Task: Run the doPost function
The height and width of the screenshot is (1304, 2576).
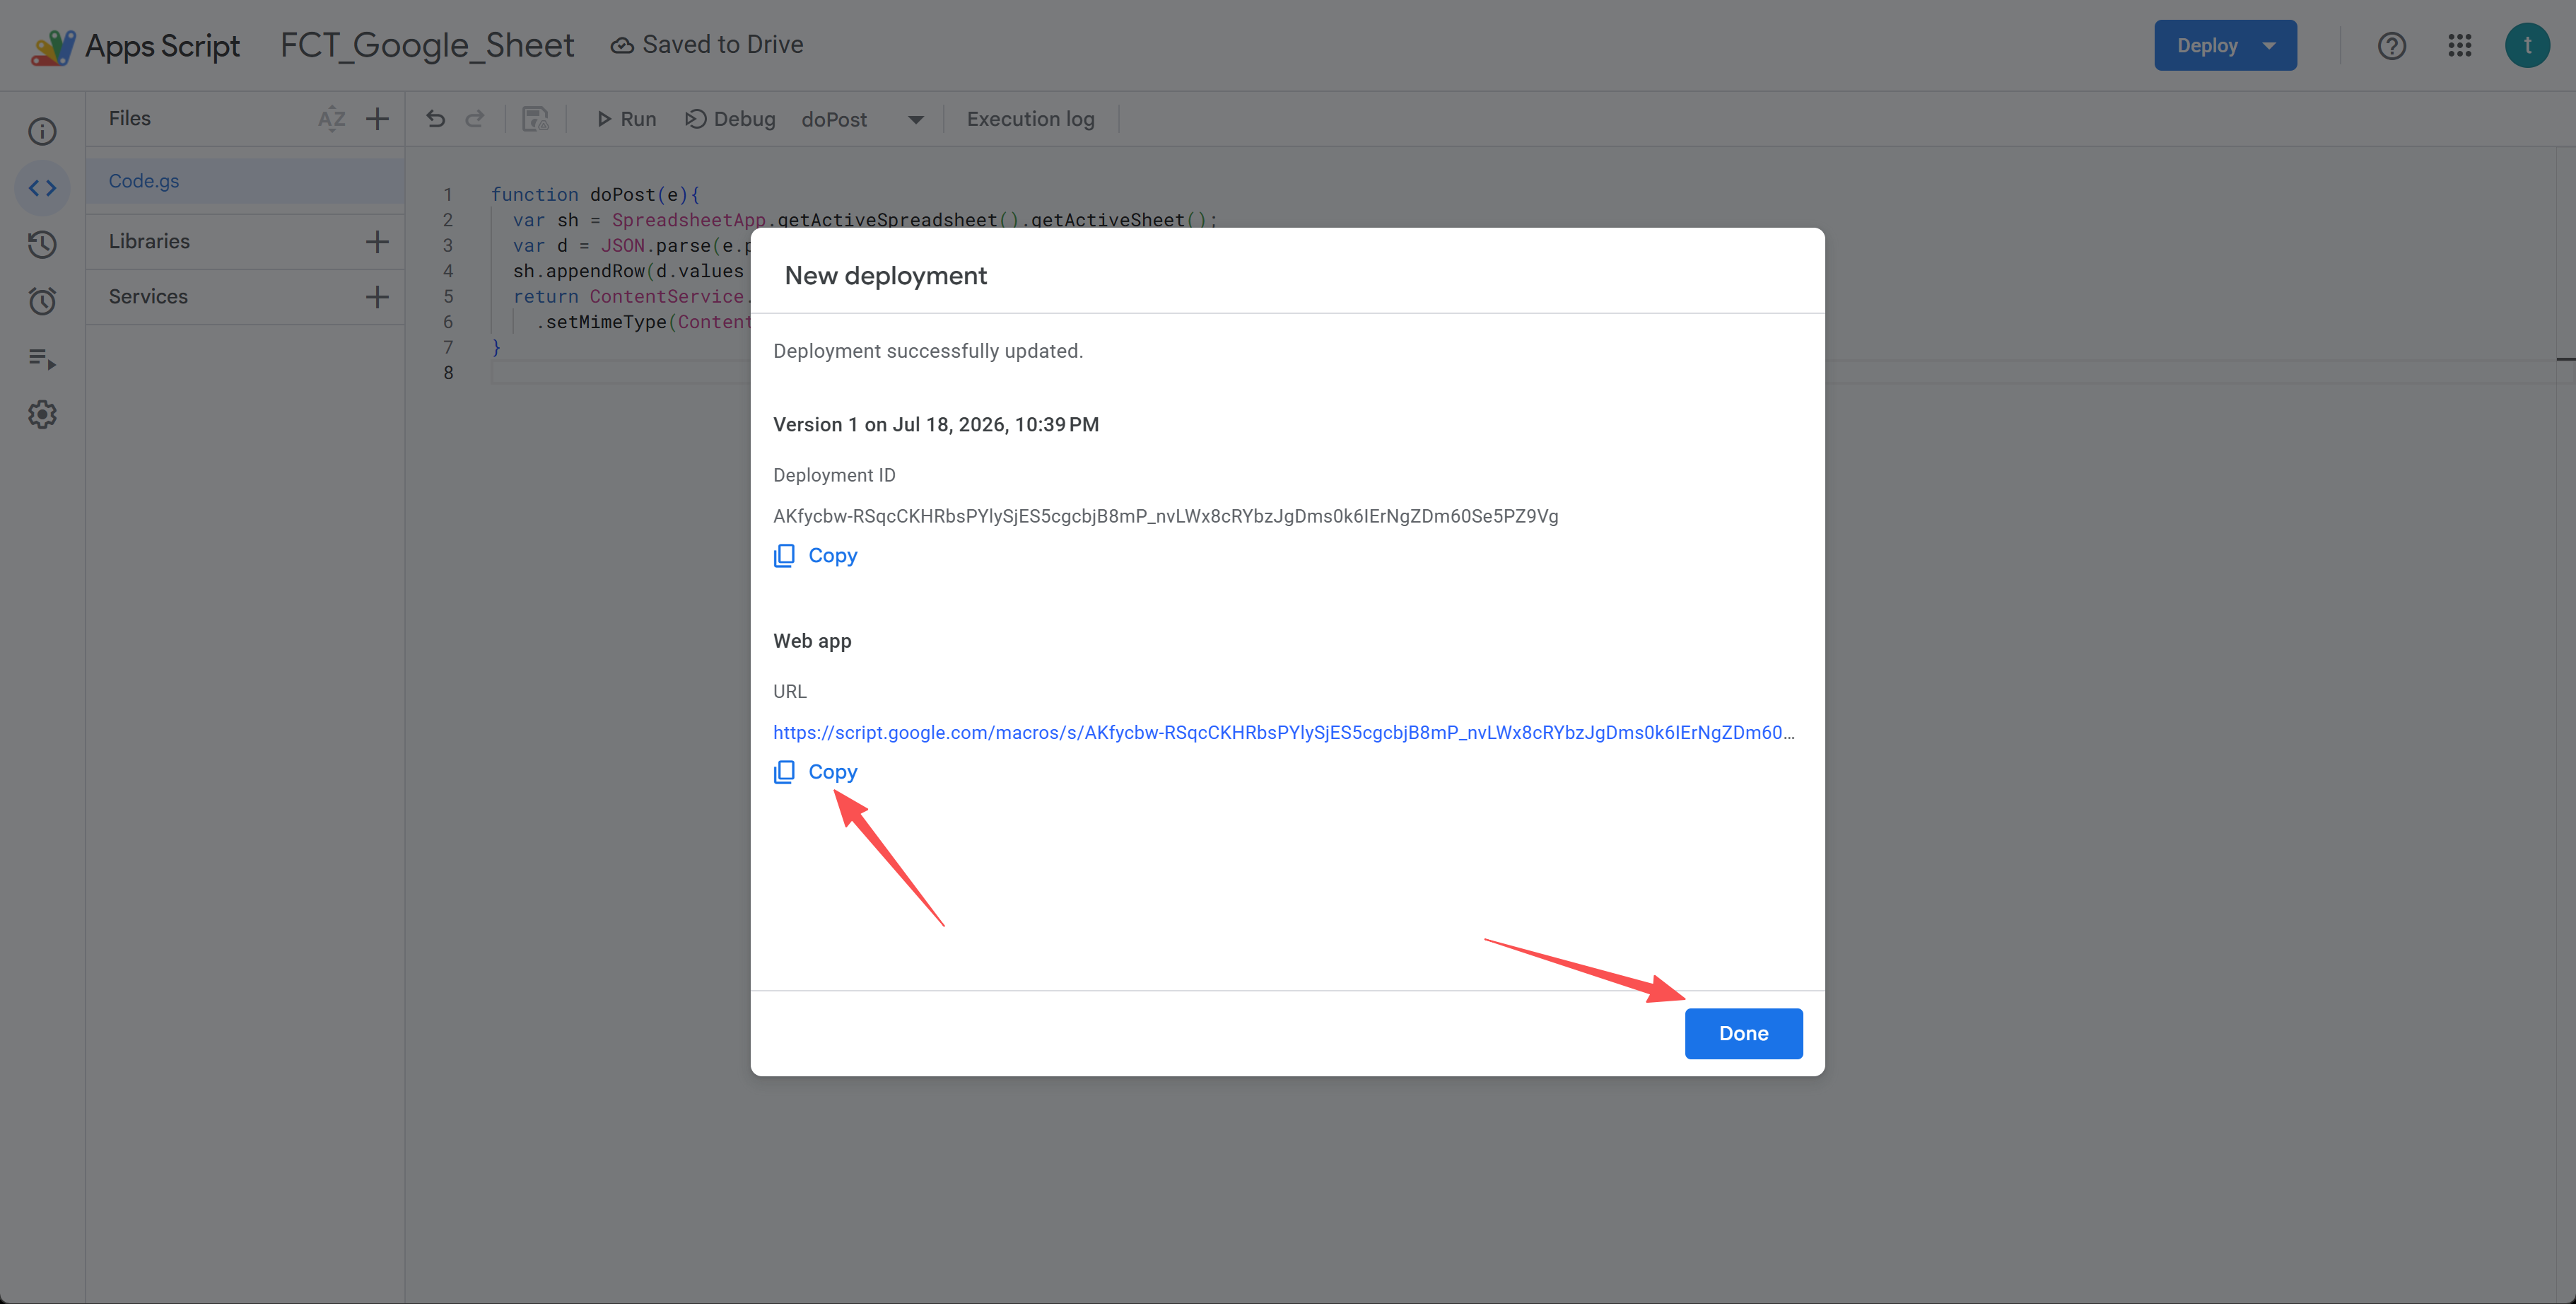Action: point(626,119)
